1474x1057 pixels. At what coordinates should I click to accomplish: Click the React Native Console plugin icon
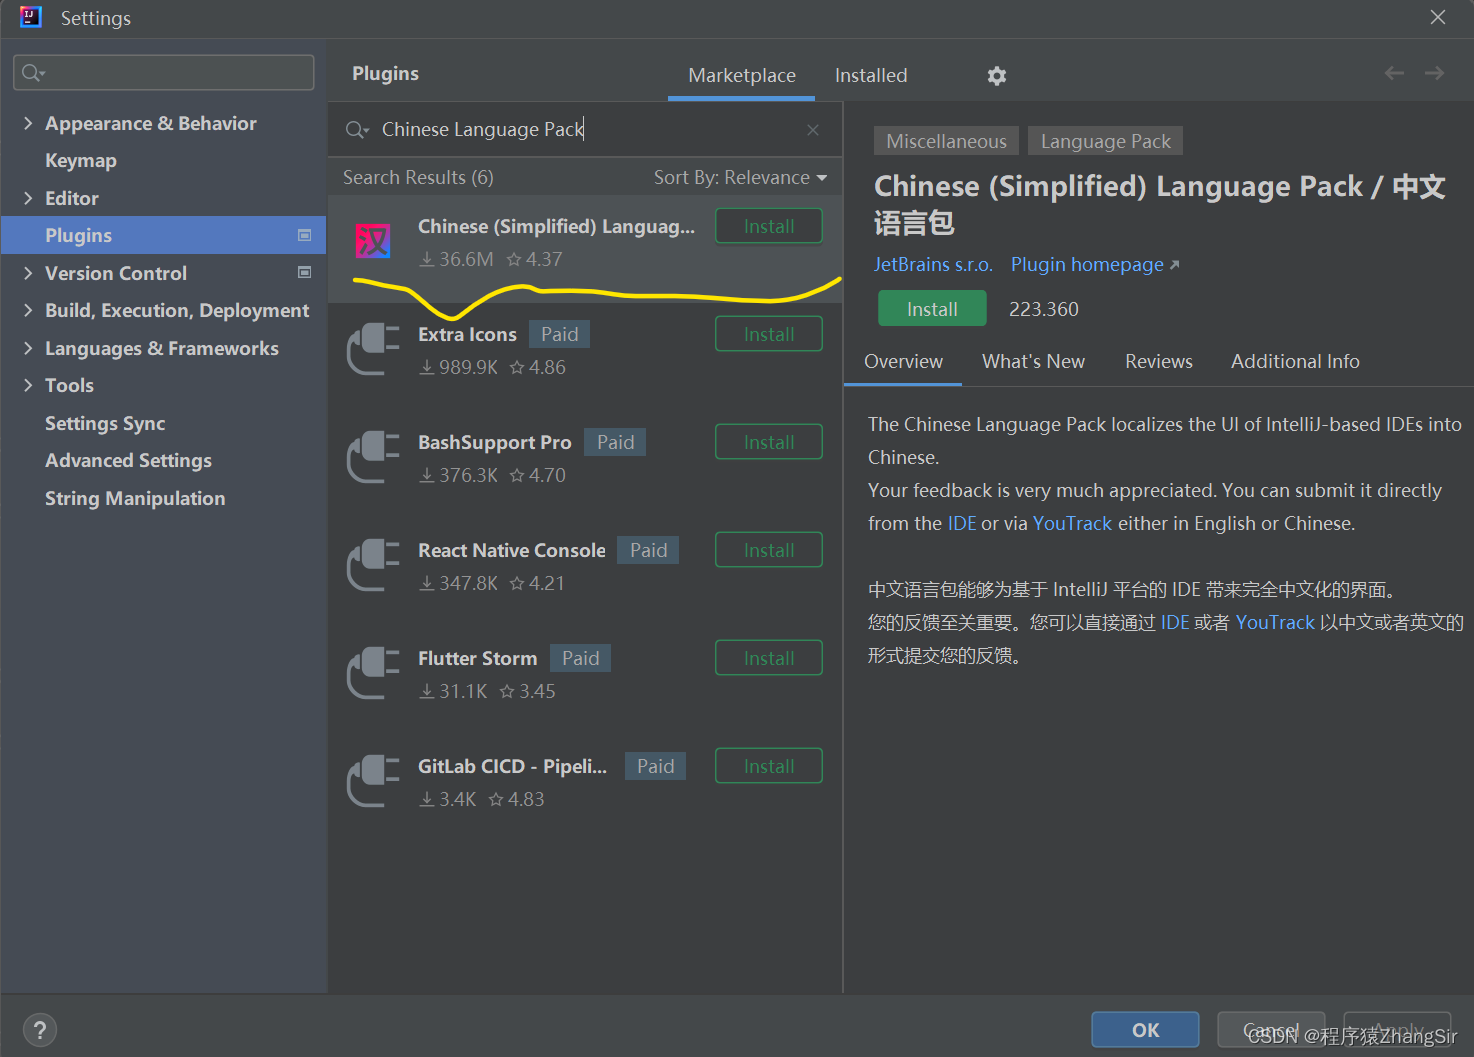(x=373, y=564)
